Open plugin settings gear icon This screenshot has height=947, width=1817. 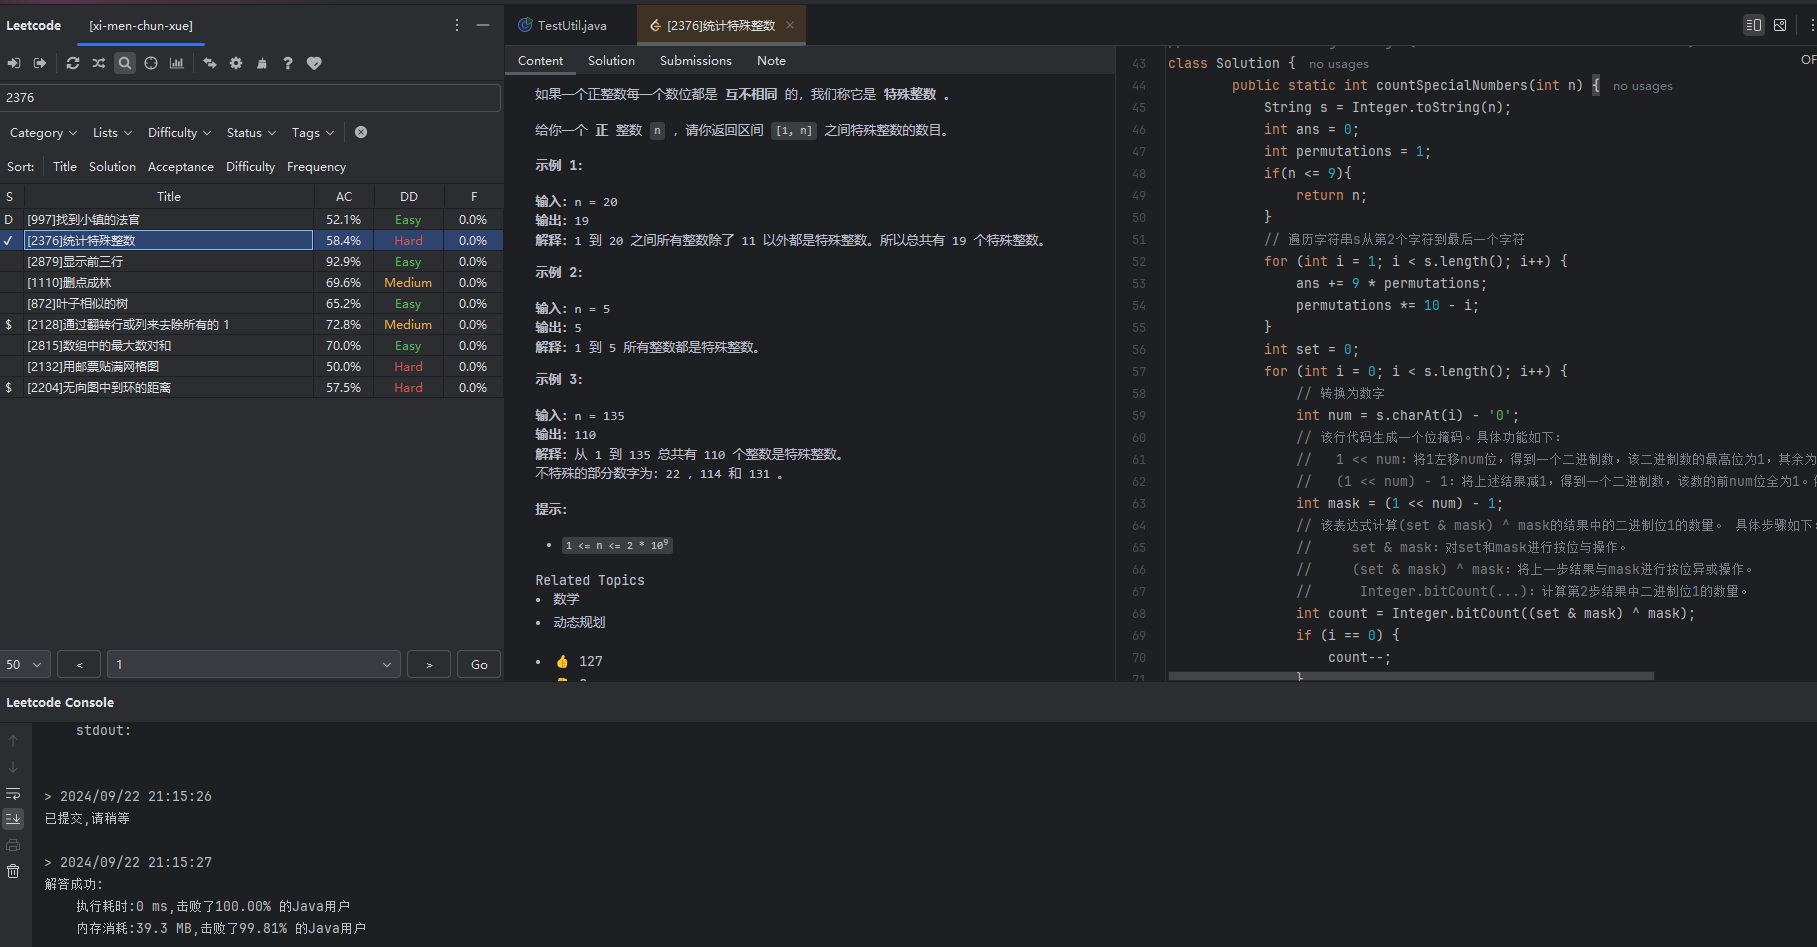[x=236, y=63]
